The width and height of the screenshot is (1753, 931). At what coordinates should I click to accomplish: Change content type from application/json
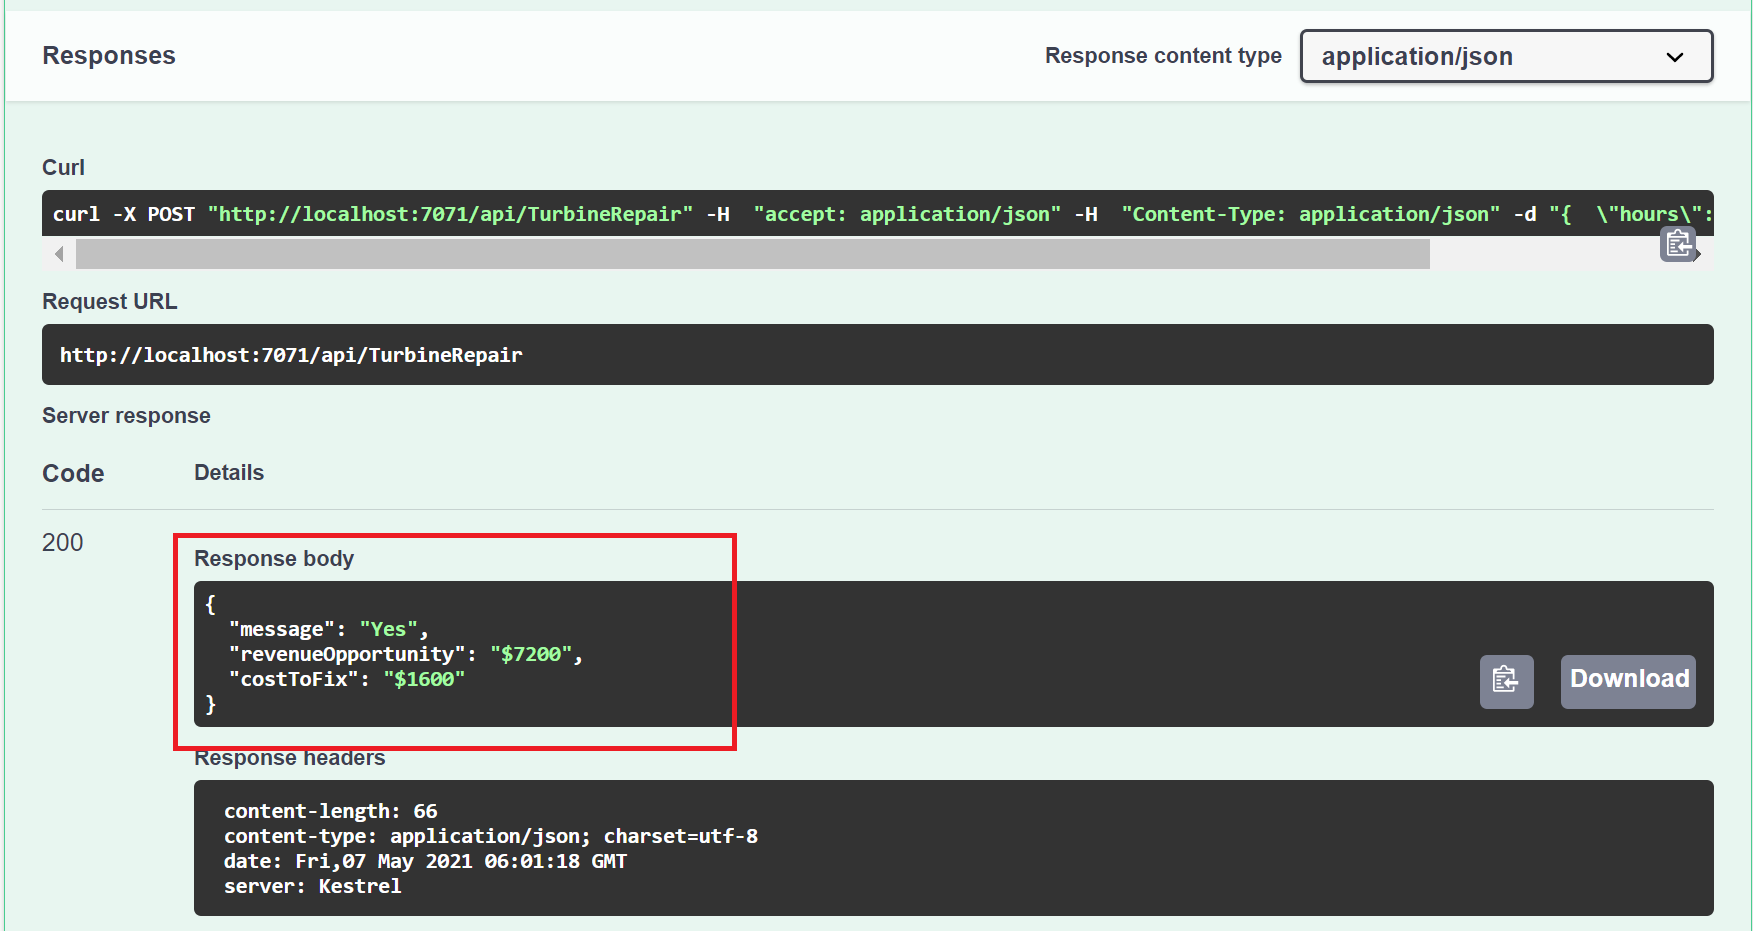[x=1505, y=57]
